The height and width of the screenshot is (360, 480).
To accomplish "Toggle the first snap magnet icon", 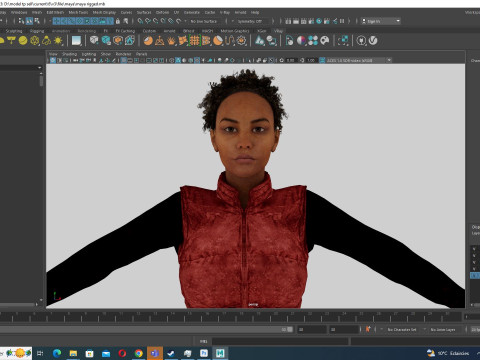I will (140, 21).
